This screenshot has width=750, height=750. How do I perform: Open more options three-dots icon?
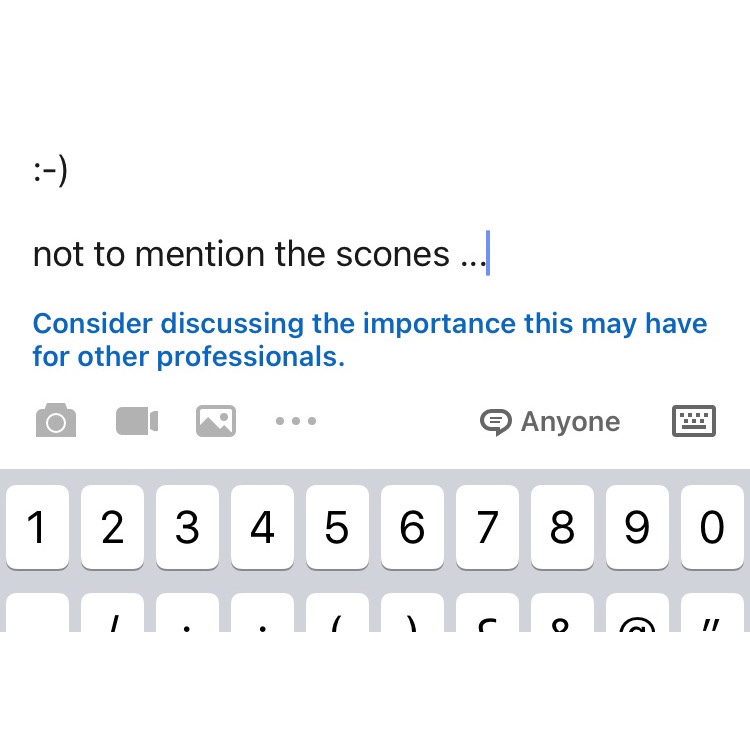(x=296, y=421)
